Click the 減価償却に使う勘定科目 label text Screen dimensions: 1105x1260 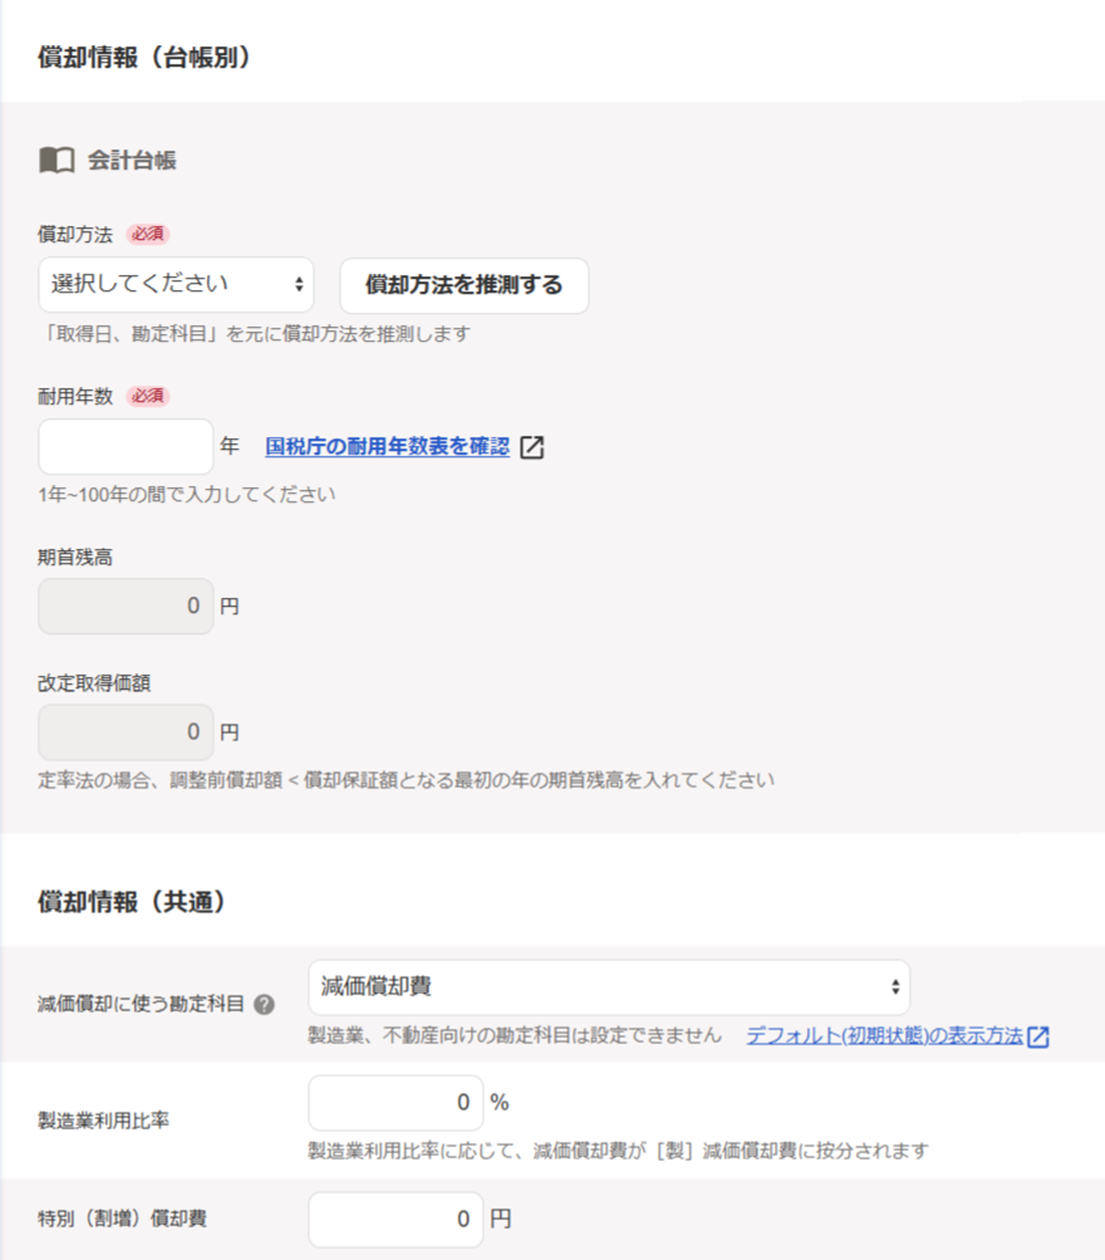click(x=141, y=1004)
